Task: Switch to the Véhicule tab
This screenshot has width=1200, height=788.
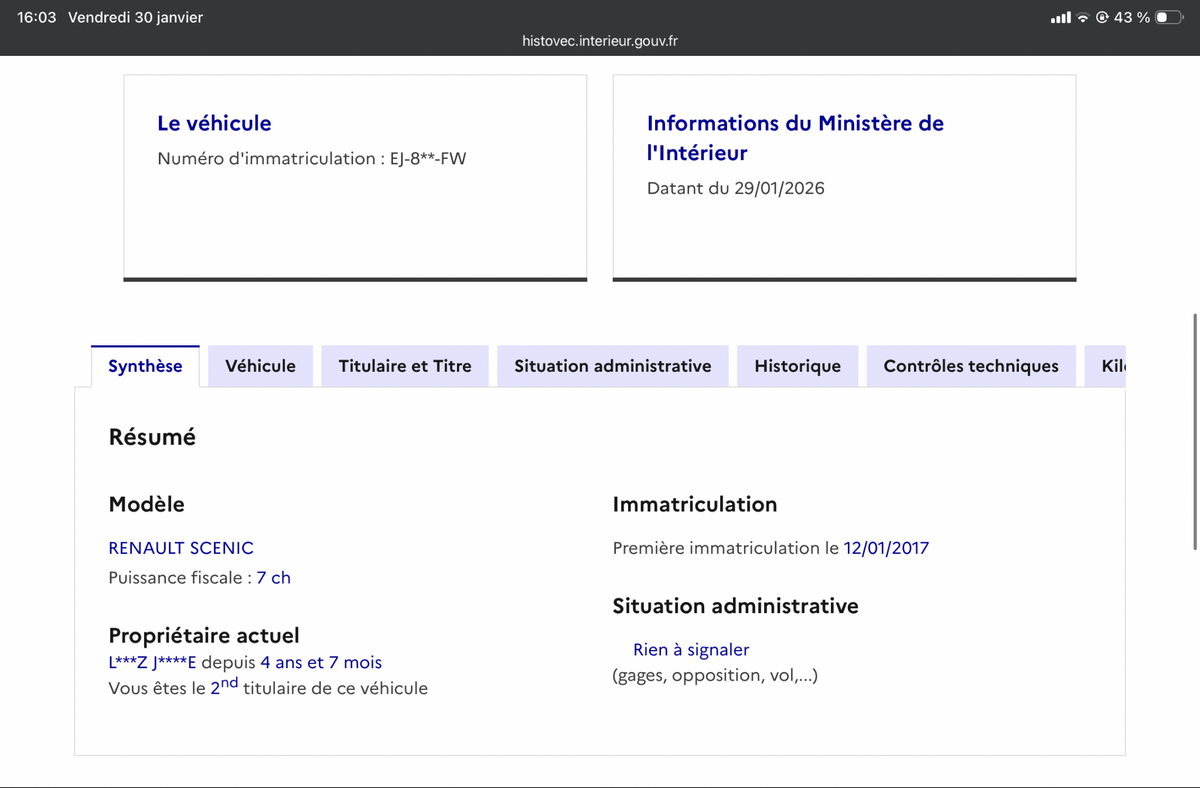Action: coord(260,366)
